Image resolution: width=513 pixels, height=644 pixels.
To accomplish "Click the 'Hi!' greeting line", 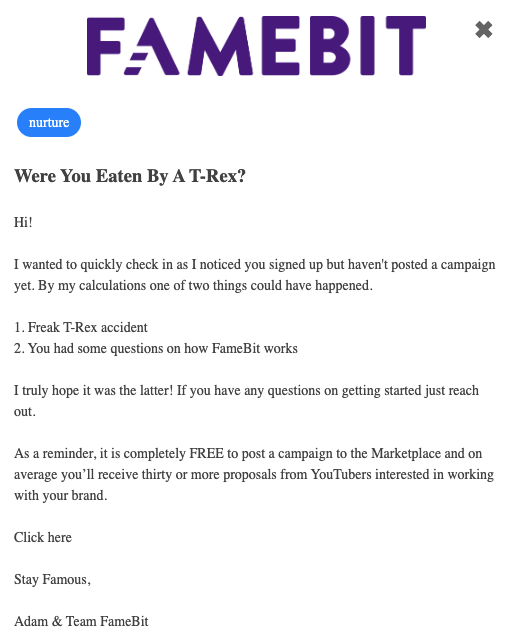I will [x=23, y=222].
